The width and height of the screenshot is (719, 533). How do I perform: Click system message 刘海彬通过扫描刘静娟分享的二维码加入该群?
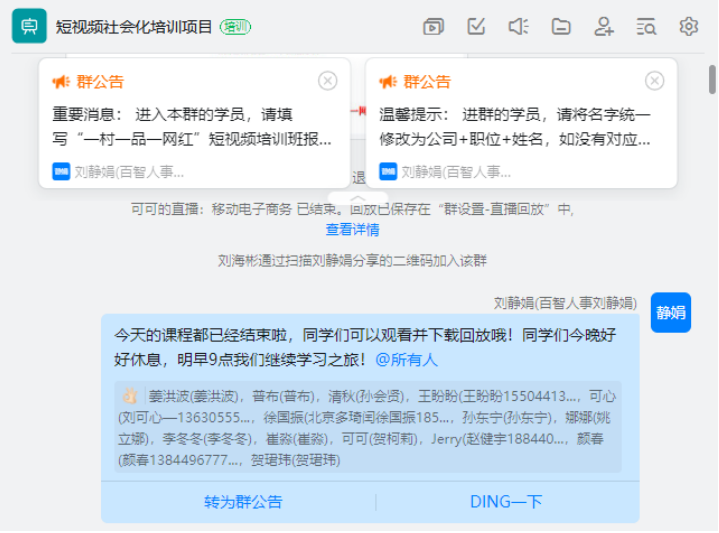tap(352, 261)
